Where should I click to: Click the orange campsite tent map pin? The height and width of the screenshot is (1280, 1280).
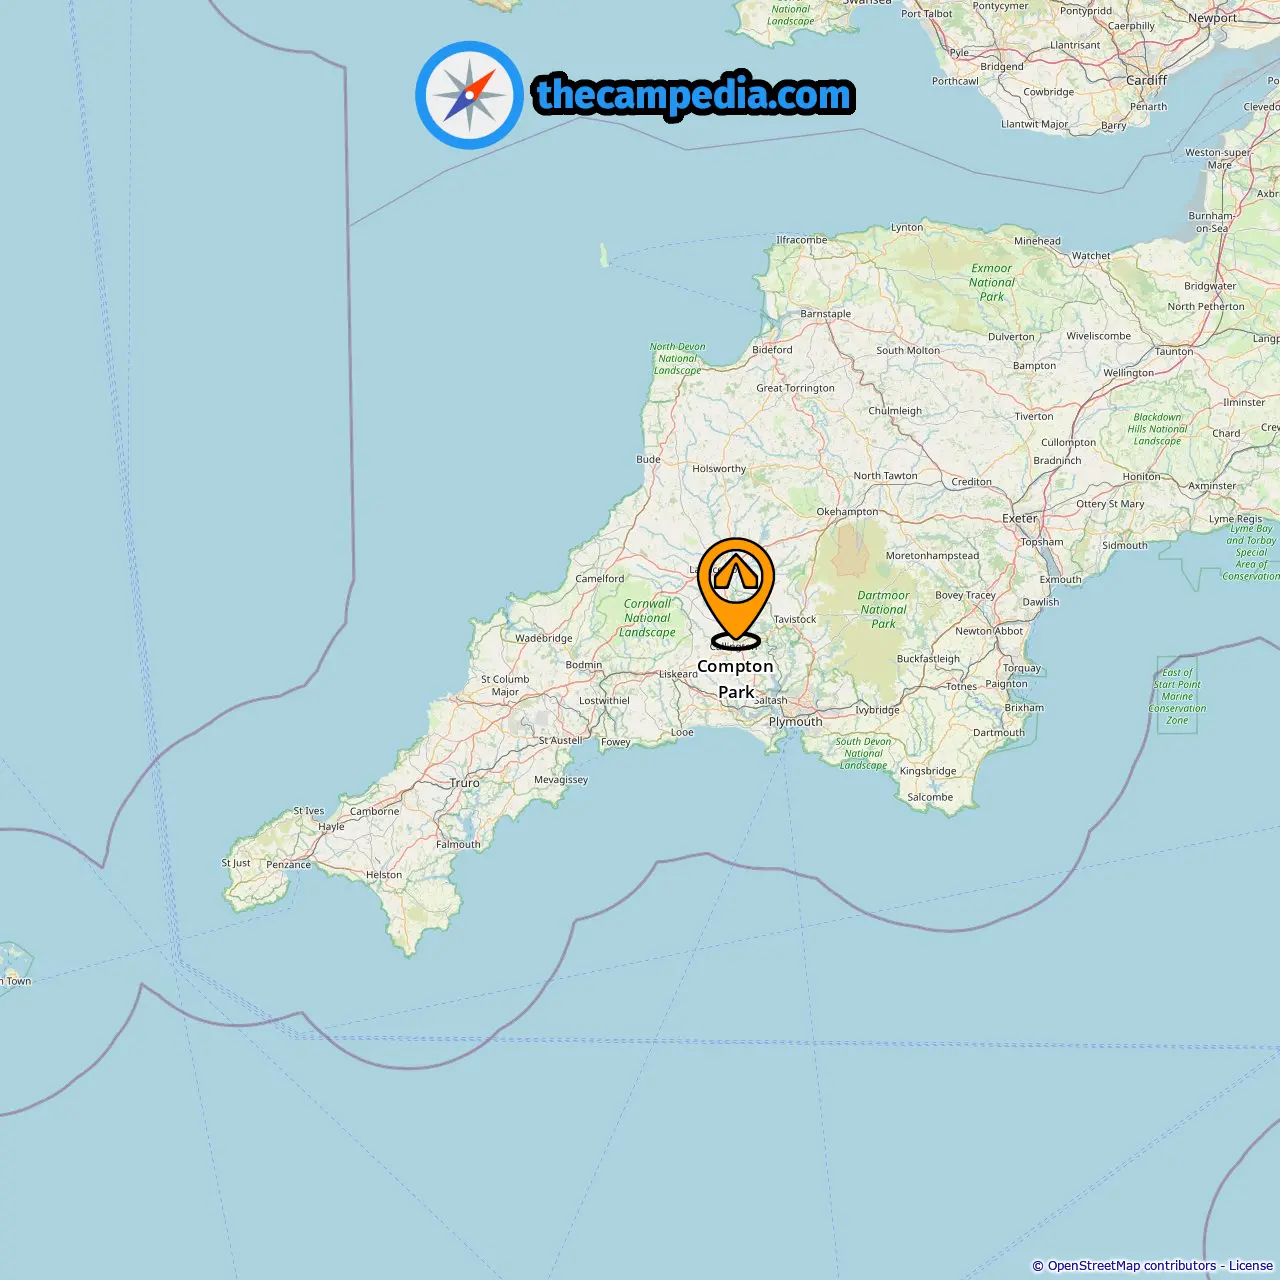click(x=736, y=592)
